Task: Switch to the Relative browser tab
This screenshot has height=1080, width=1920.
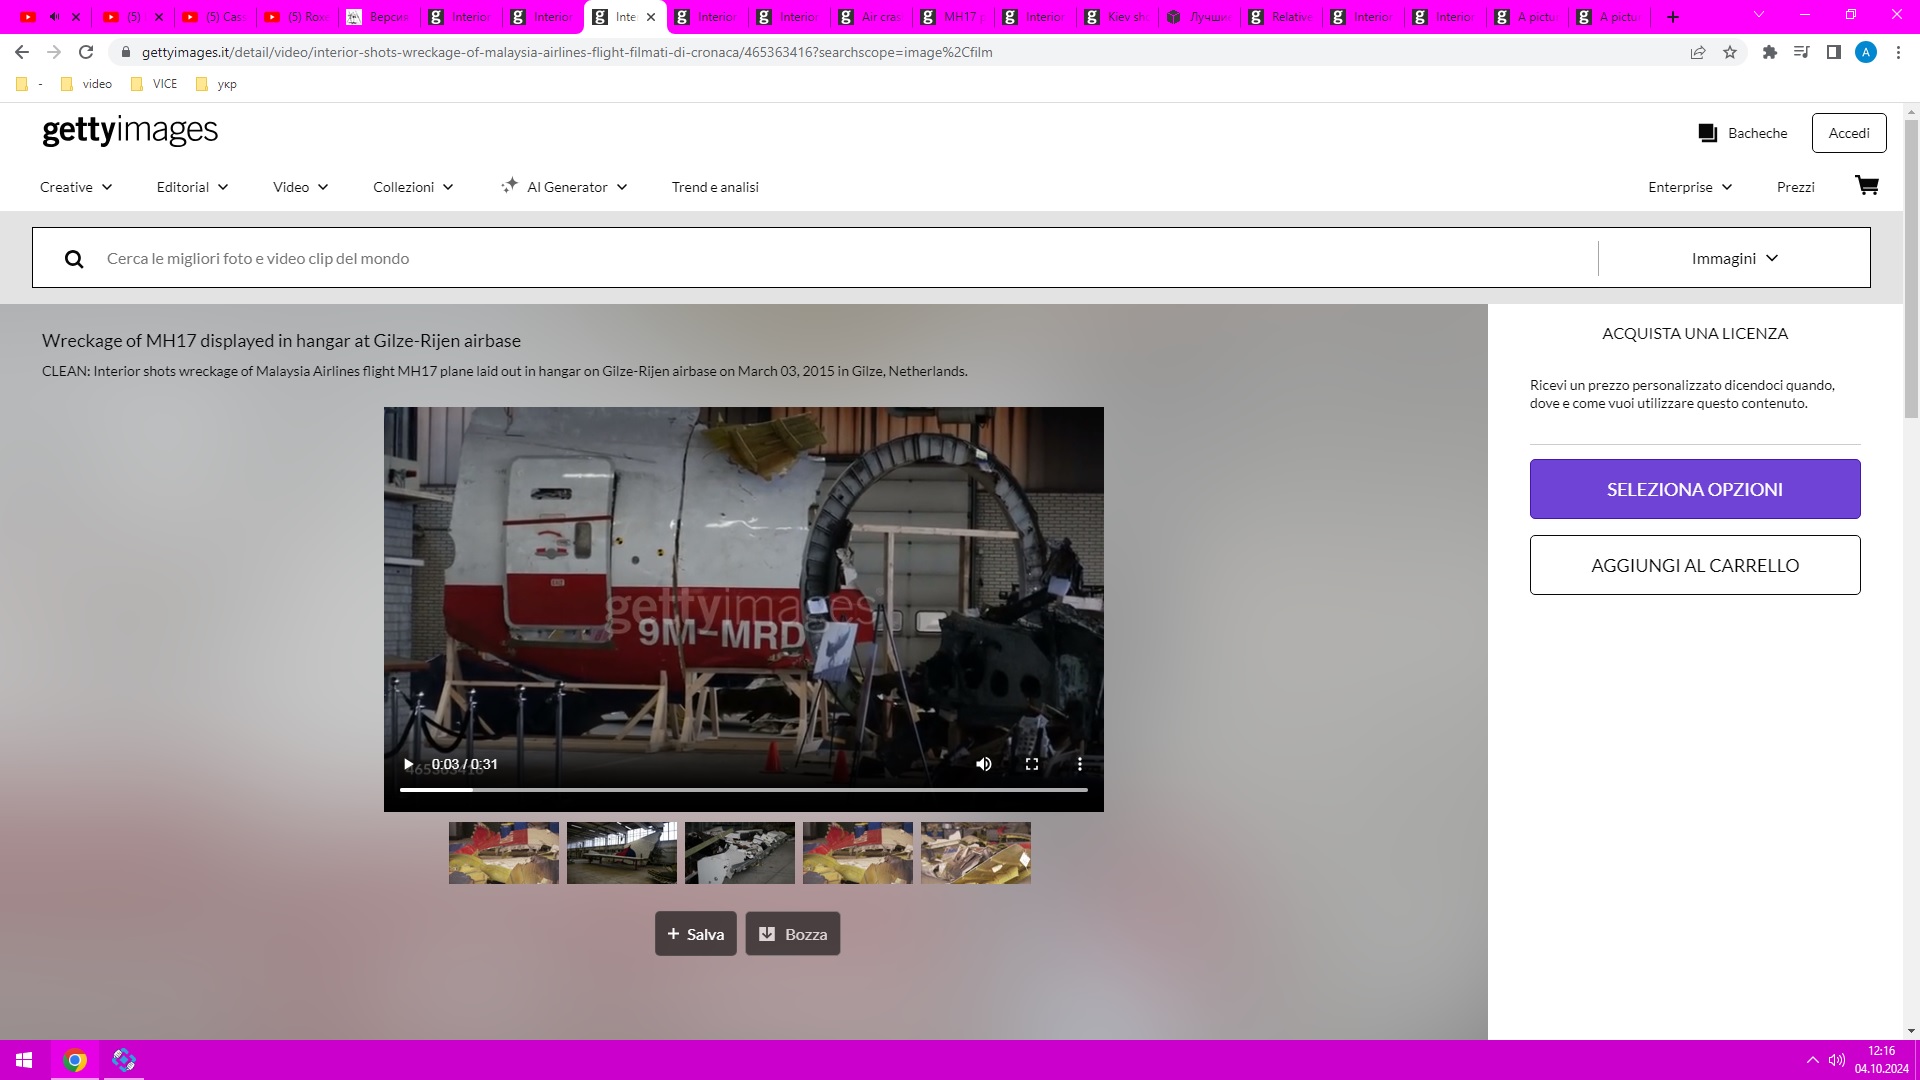Action: tap(1280, 17)
